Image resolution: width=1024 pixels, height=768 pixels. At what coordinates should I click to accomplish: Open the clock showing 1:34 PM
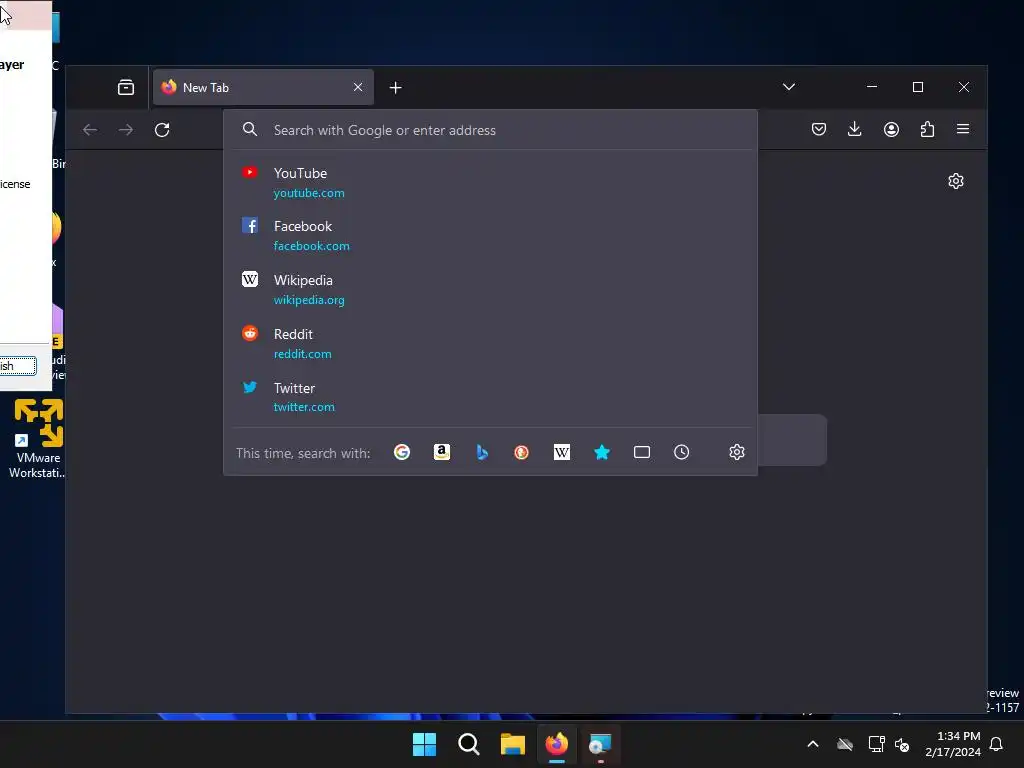(953, 744)
